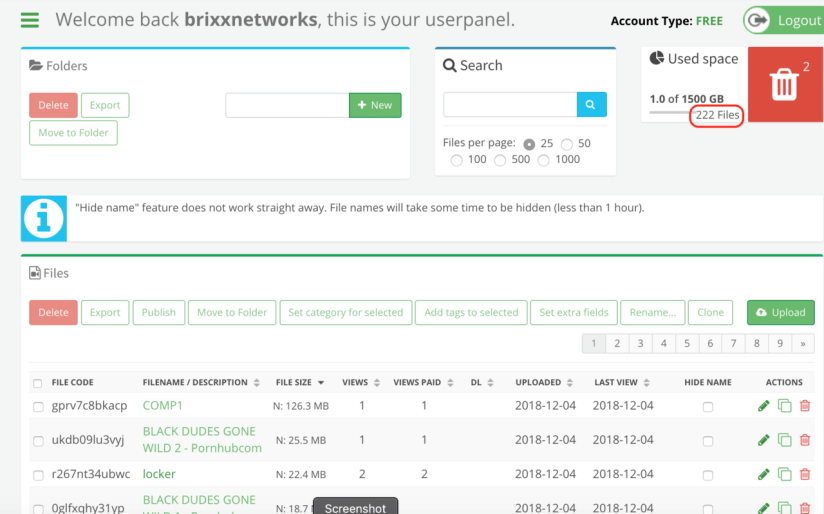Click the Rename... button
This screenshot has width=824, height=514.
[653, 312]
